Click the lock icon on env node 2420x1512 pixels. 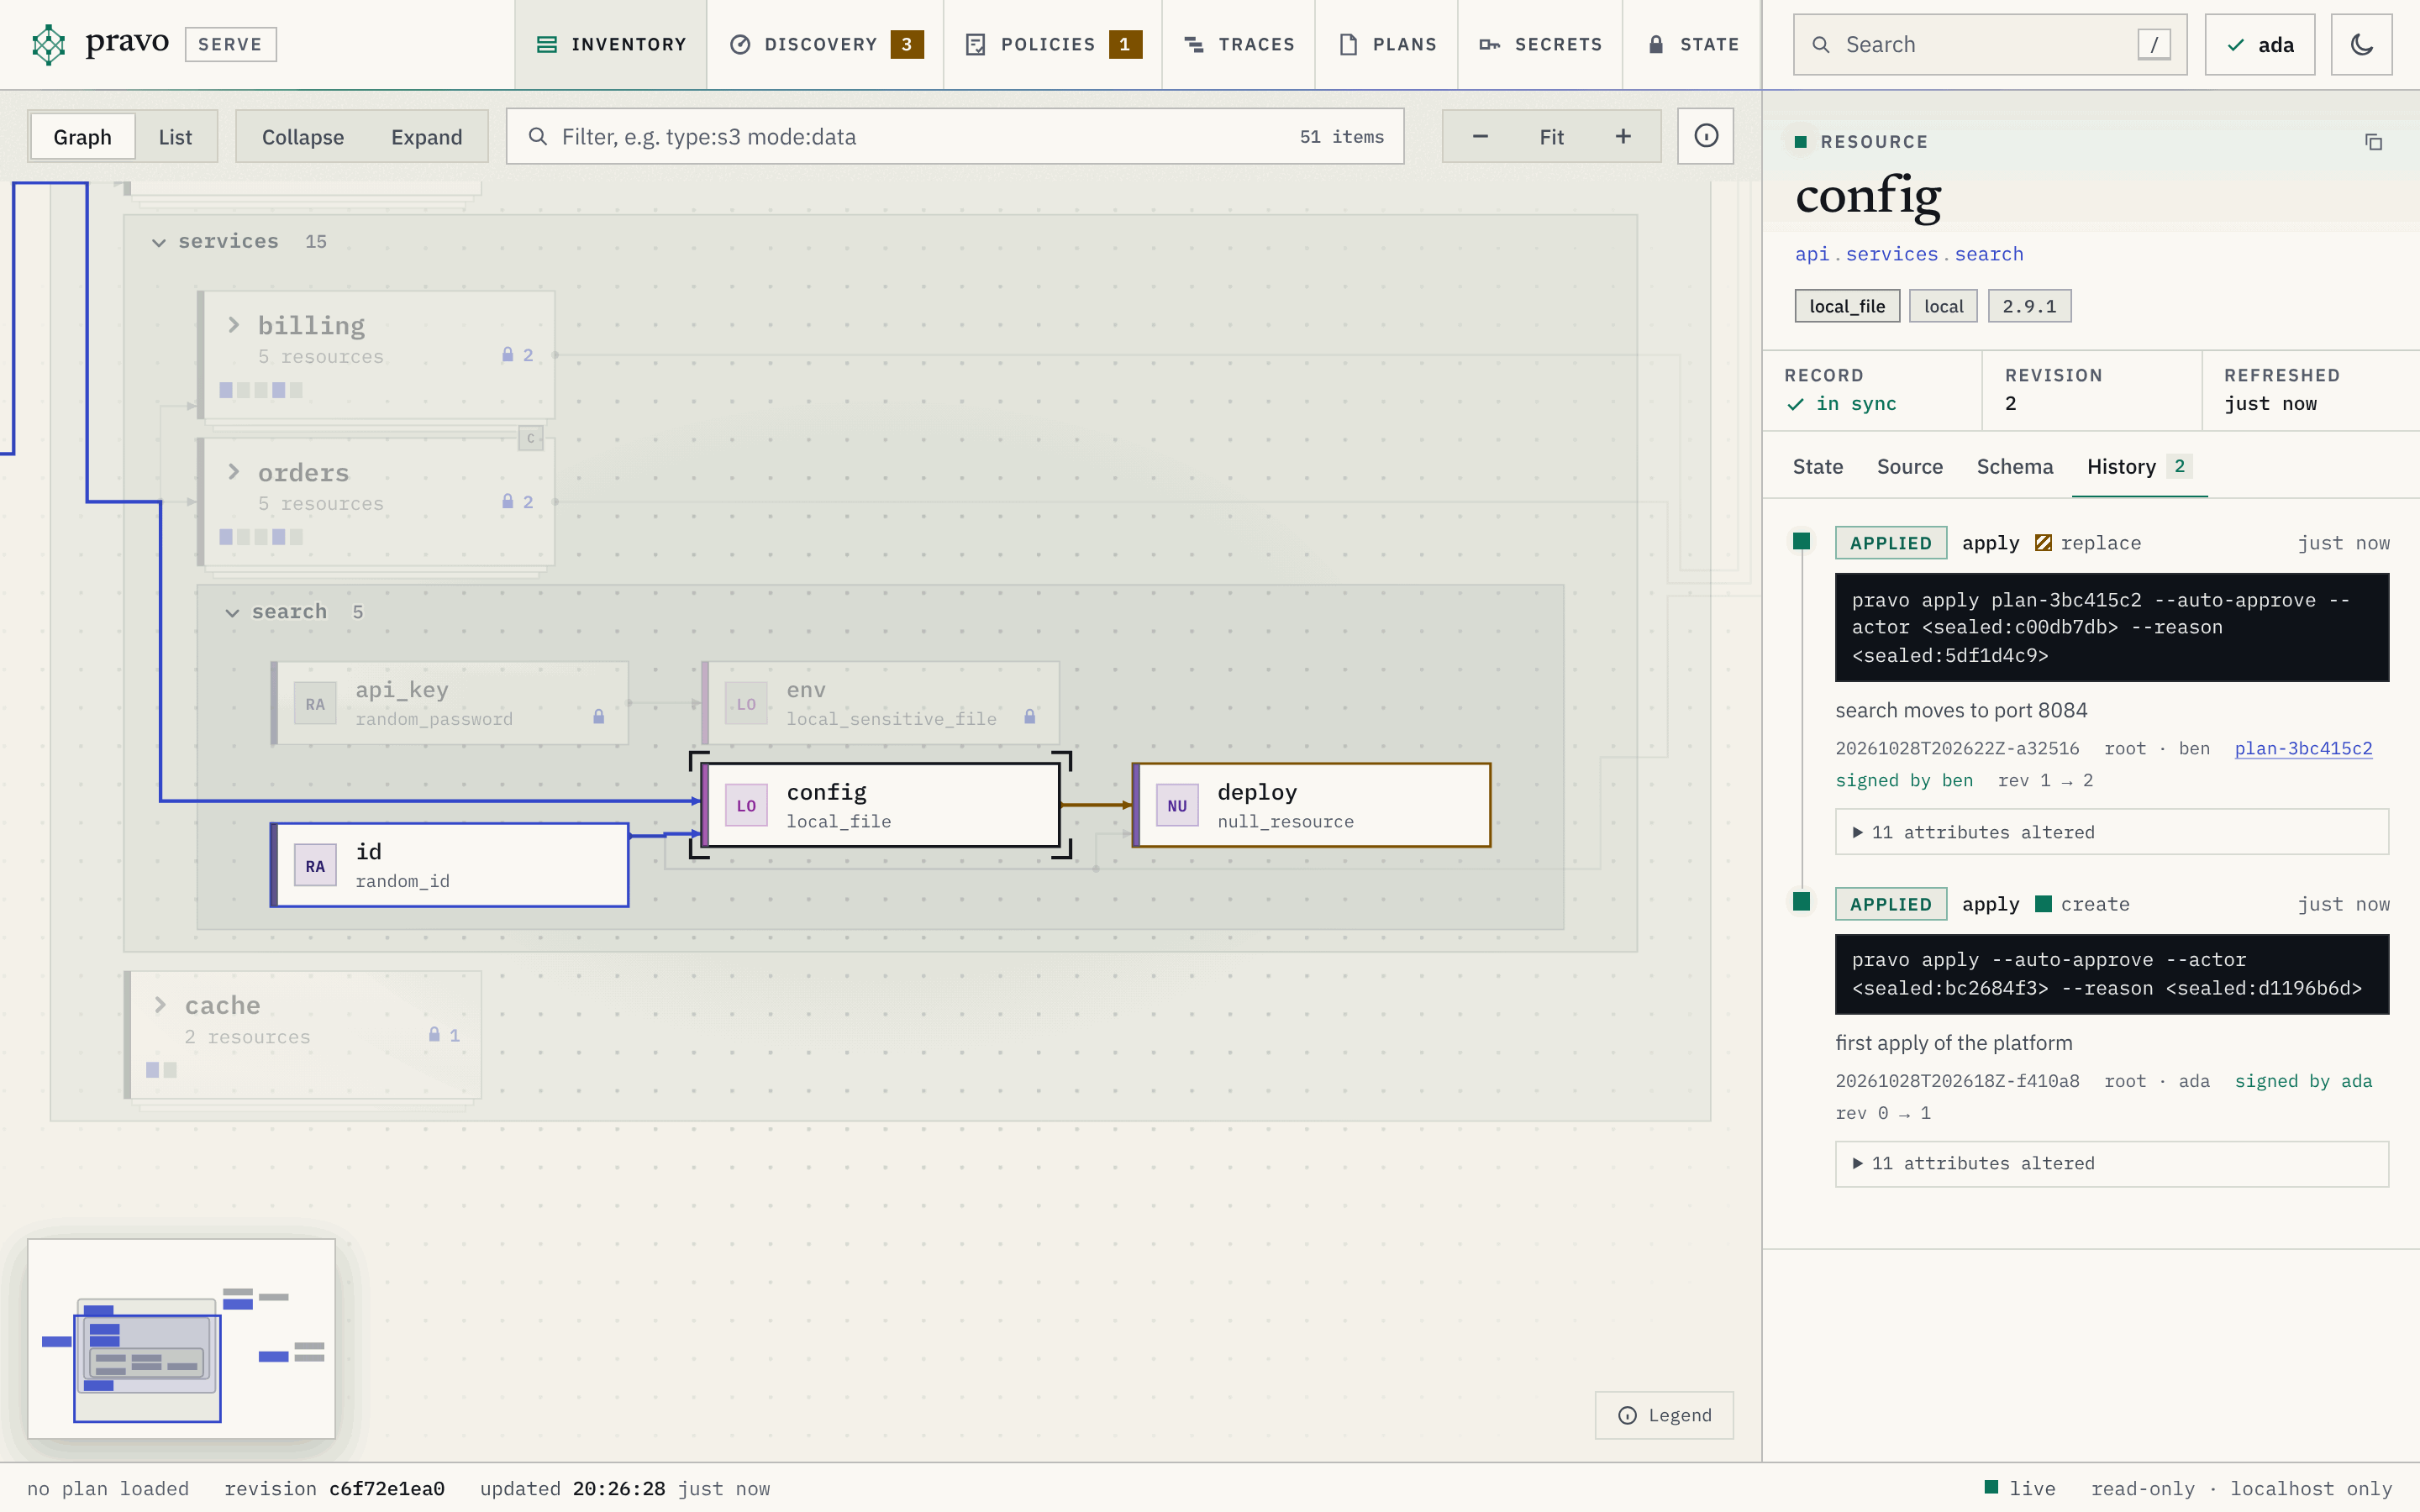(1029, 717)
